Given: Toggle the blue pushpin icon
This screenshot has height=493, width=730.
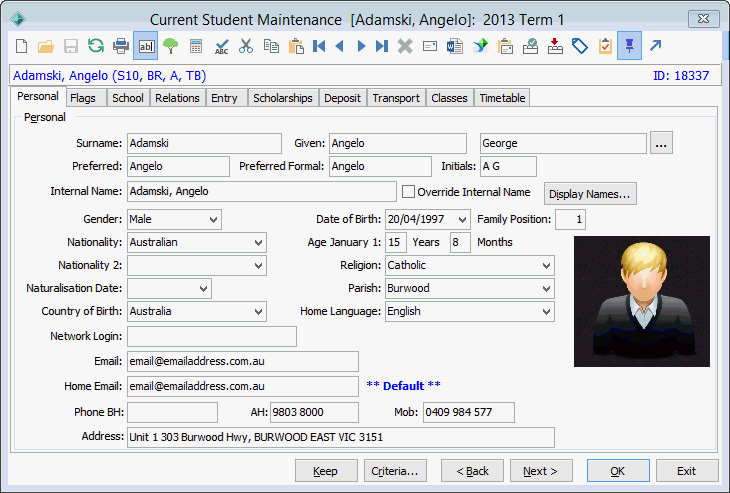Looking at the screenshot, I should 629,46.
